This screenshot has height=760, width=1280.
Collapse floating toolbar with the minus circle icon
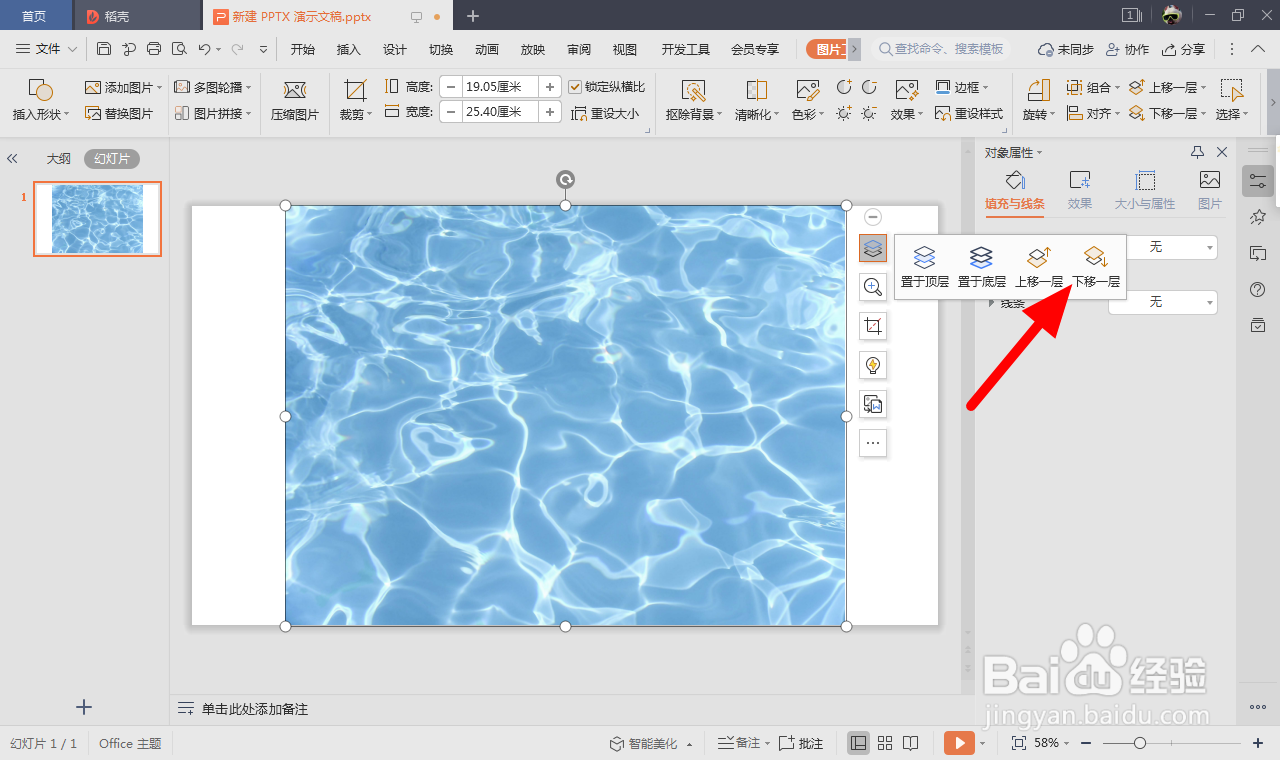point(873,217)
